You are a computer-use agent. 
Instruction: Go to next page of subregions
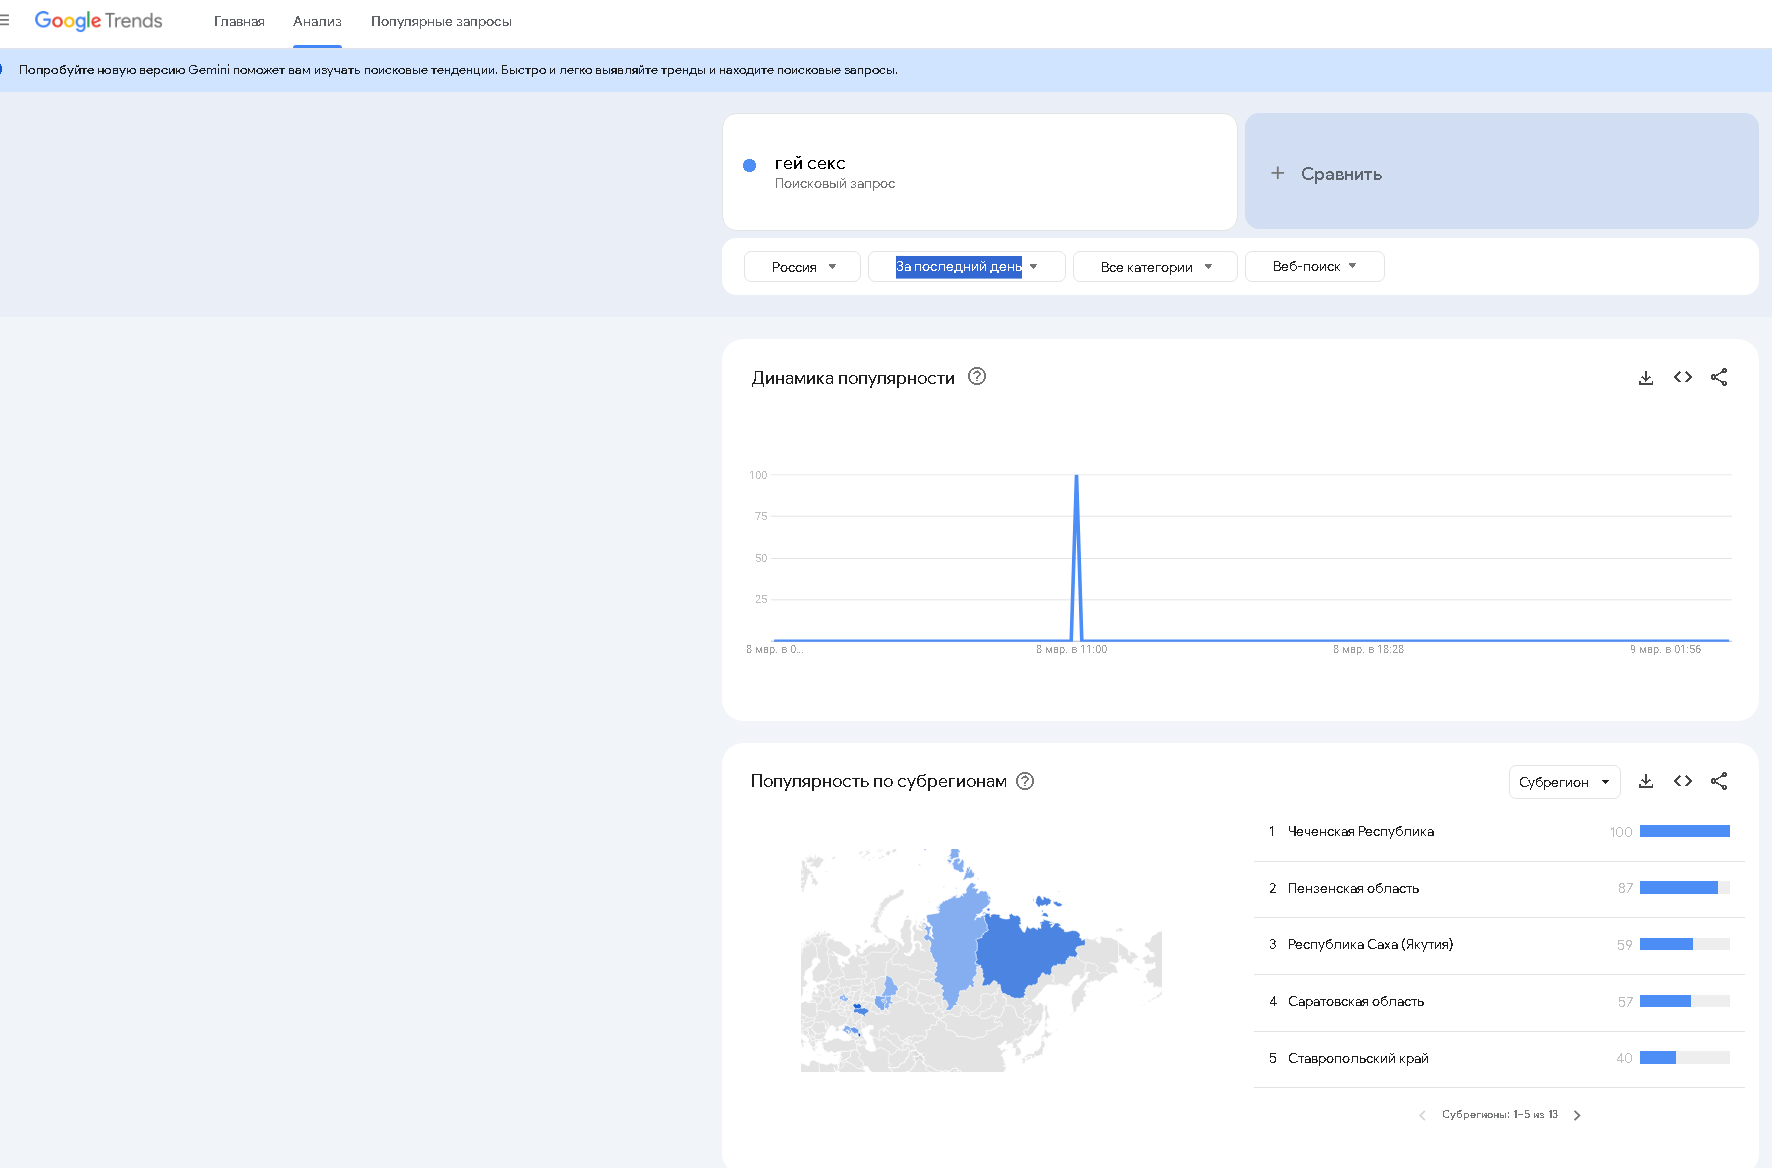point(1577,1115)
